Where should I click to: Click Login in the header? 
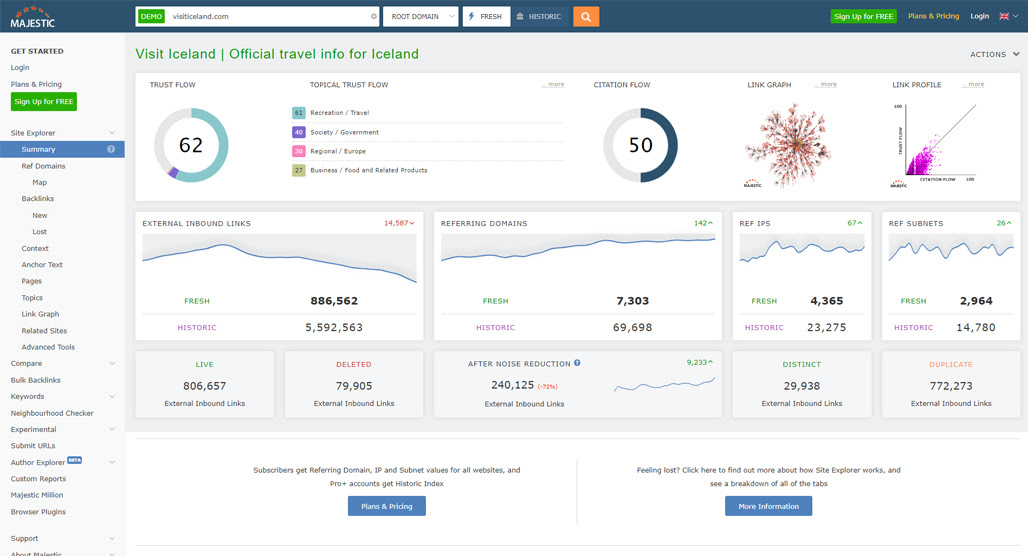click(979, 16)
